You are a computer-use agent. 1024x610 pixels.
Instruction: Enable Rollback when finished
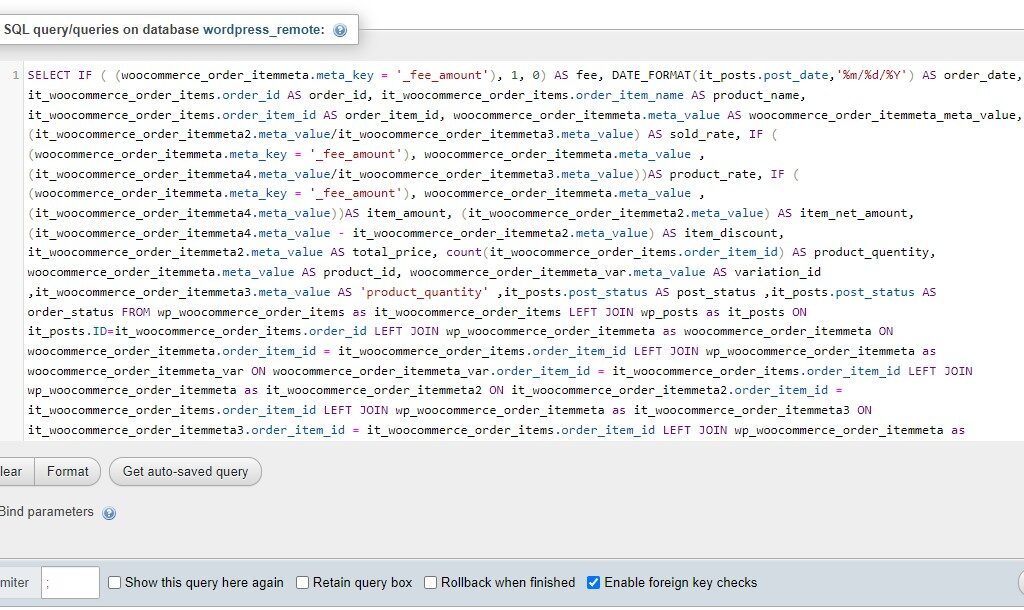click(430, 582)
